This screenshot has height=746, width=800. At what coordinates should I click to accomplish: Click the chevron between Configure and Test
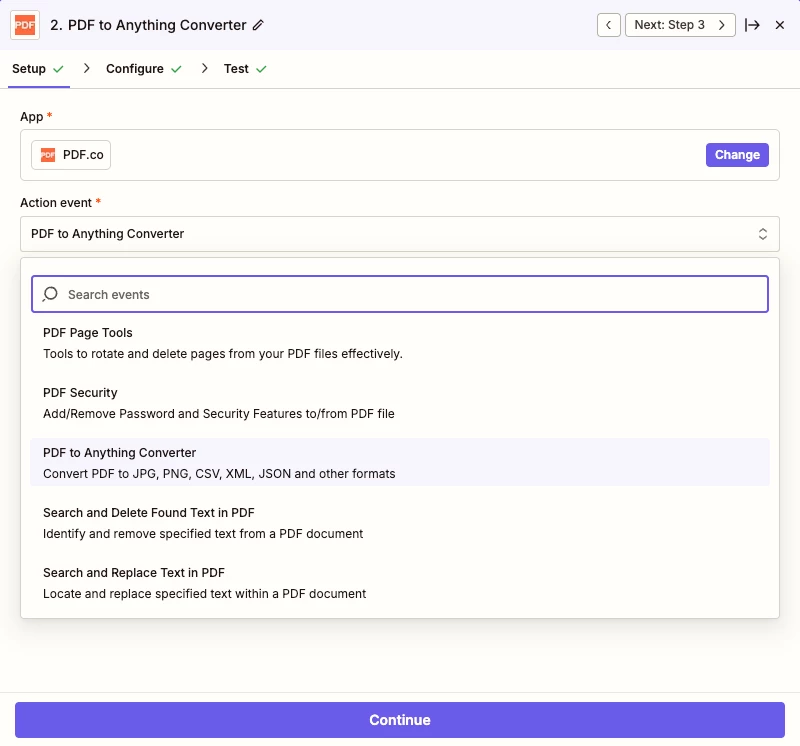205,68
